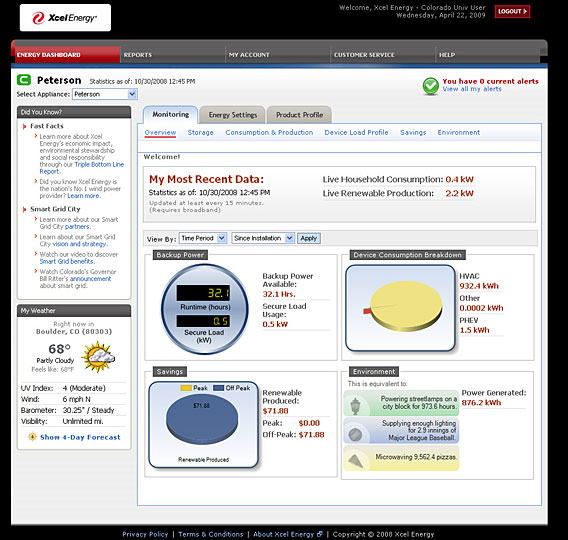Open the About Xcel Energy footer link
This screenshot has width=568, height=540.
coord(284,534)
